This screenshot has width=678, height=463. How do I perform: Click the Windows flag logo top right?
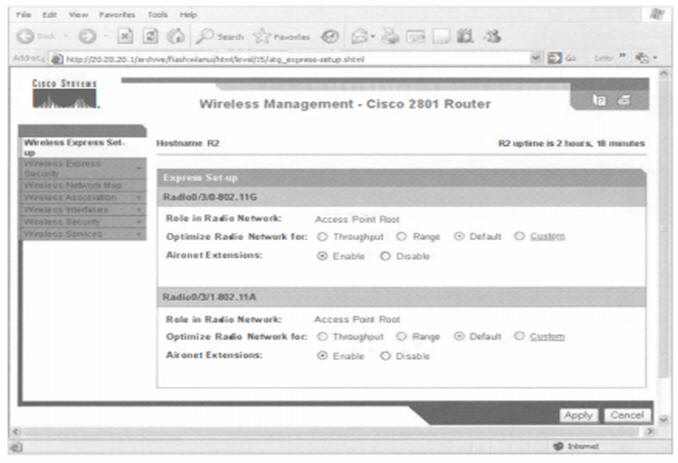point(657,15)
